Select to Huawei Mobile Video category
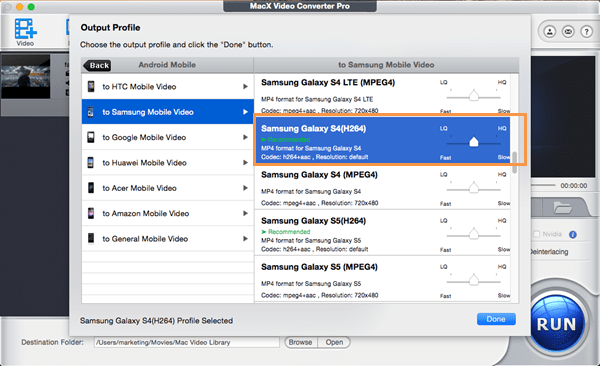The height and width of the screenshot is (366, 600). coord(168,162)
